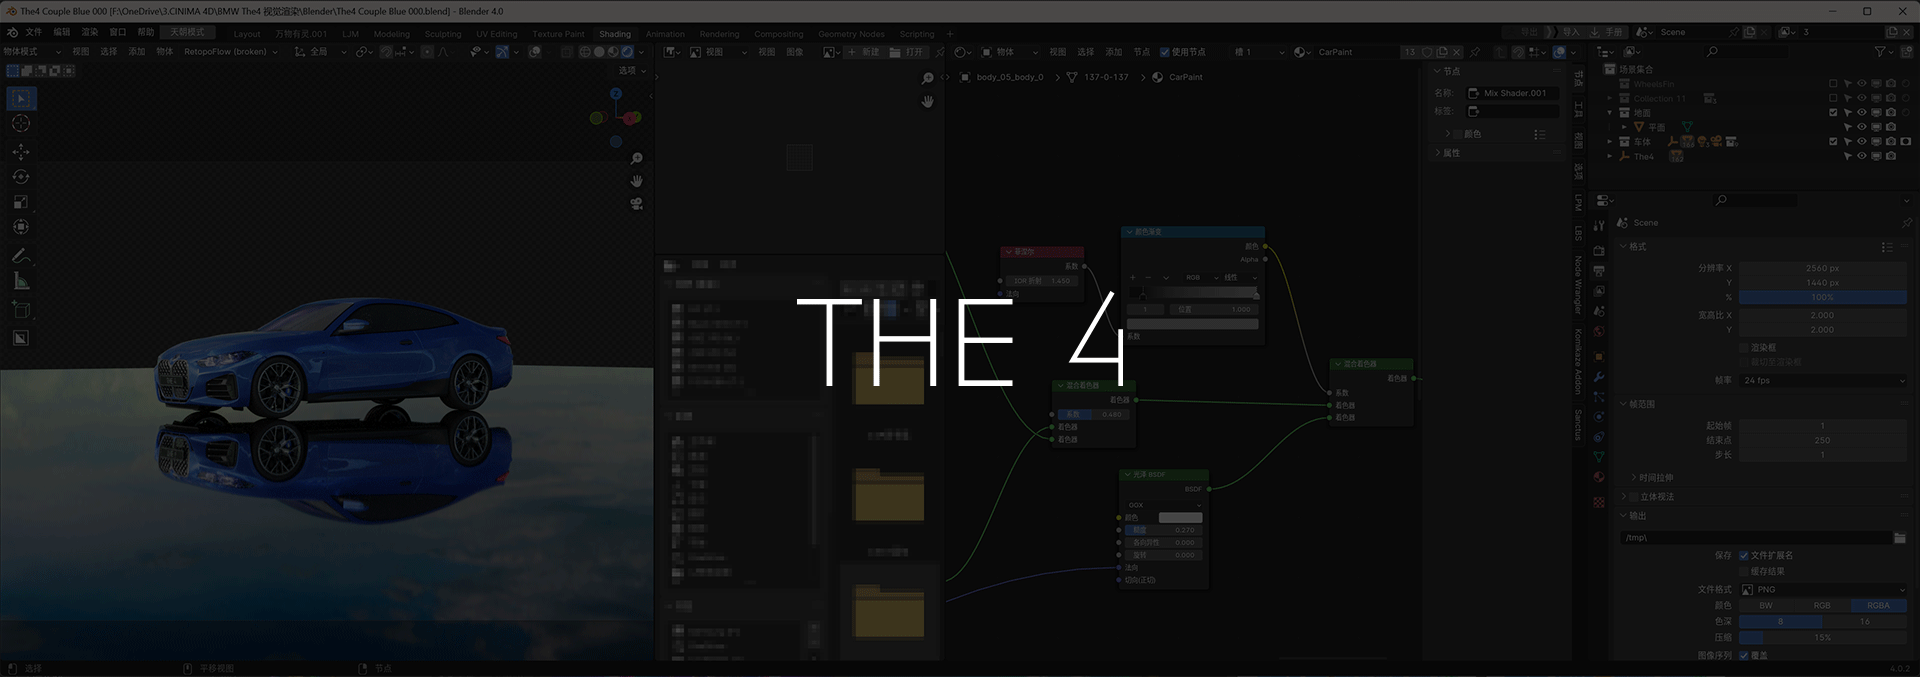Click the 天朝模式 button
The width and height of the screenshot is (1920, 677).
pos(187,32)
